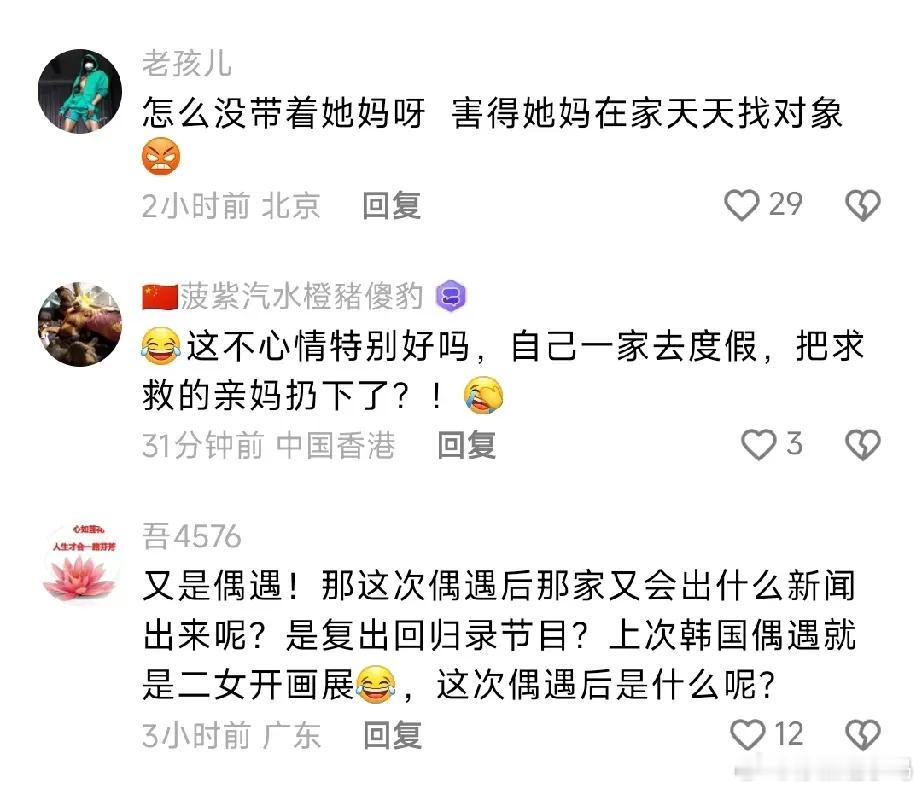Reply to the 吾4576 comment
This screenshot has height=790, width=922.
392,735
